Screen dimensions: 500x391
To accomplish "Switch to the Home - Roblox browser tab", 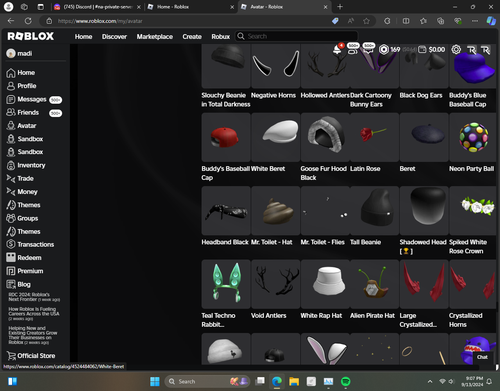I will coord(191,7).
